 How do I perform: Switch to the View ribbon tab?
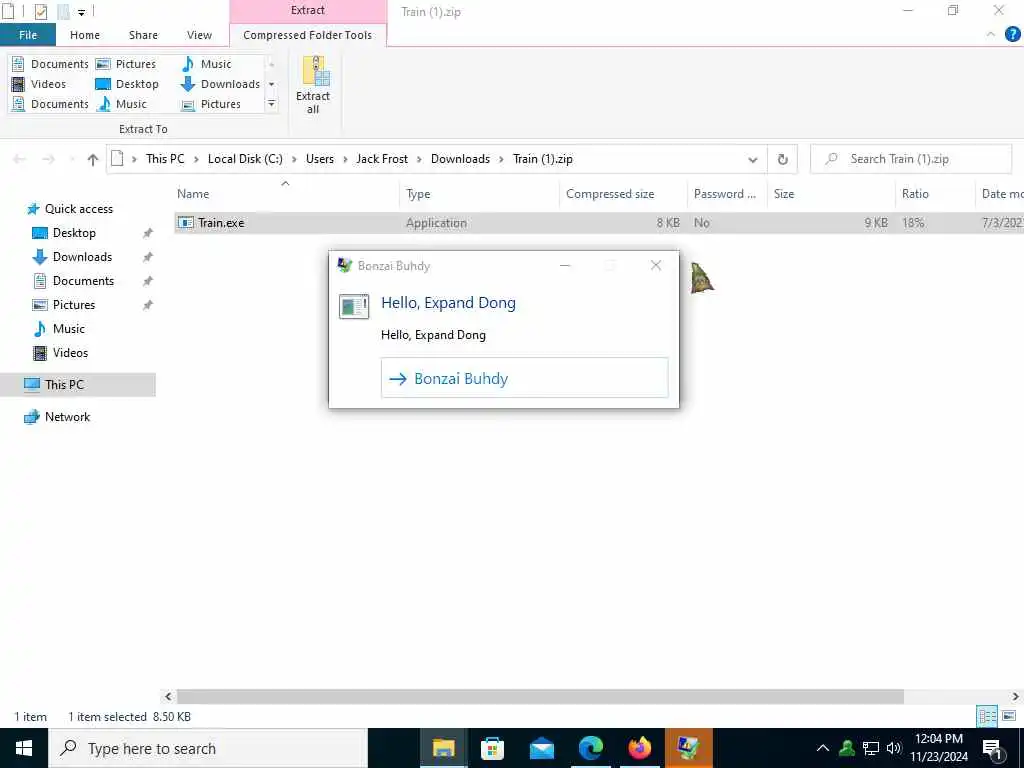[x=199, y=35]
